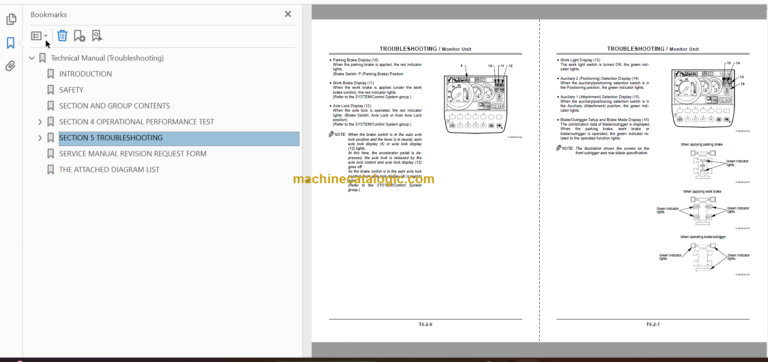Image resolution: width=768 pixels, height=362 pixels.
Task: Add a new bookmark icon
Action: tap(79, 36)
